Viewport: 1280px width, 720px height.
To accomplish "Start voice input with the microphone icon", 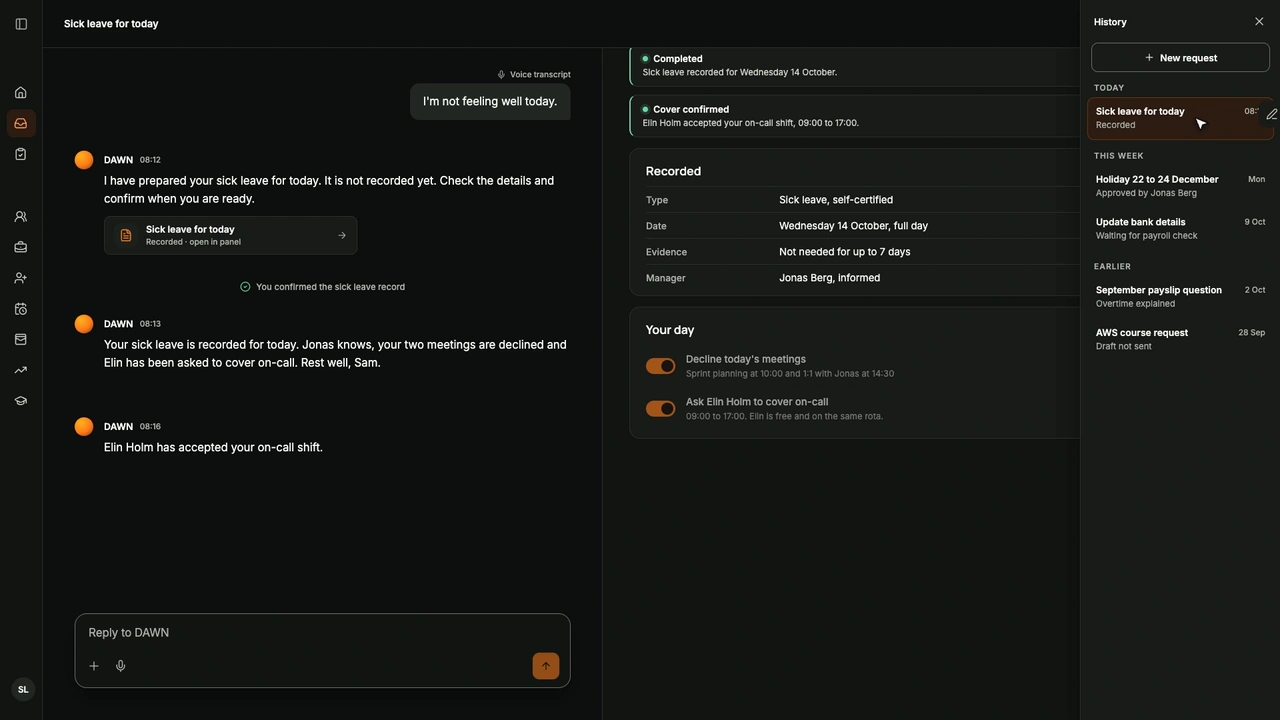I will pyautogui.click(x=121, y=666).
